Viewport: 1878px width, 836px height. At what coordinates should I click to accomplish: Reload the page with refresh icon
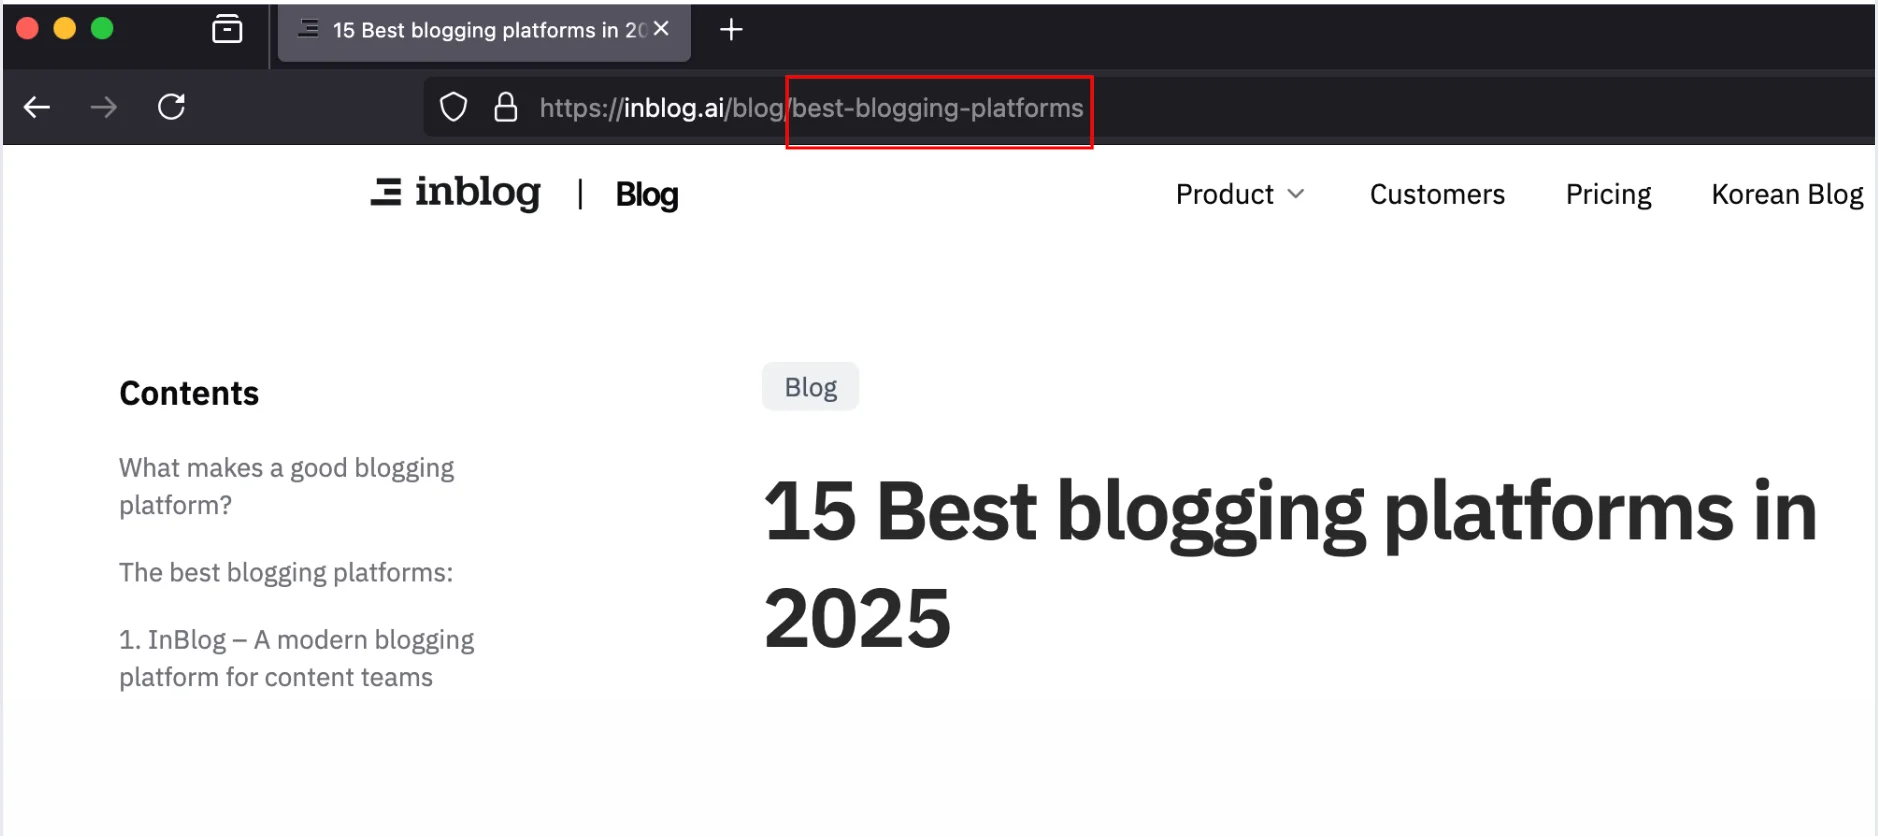pyautogui.click(x=172, y=107)
